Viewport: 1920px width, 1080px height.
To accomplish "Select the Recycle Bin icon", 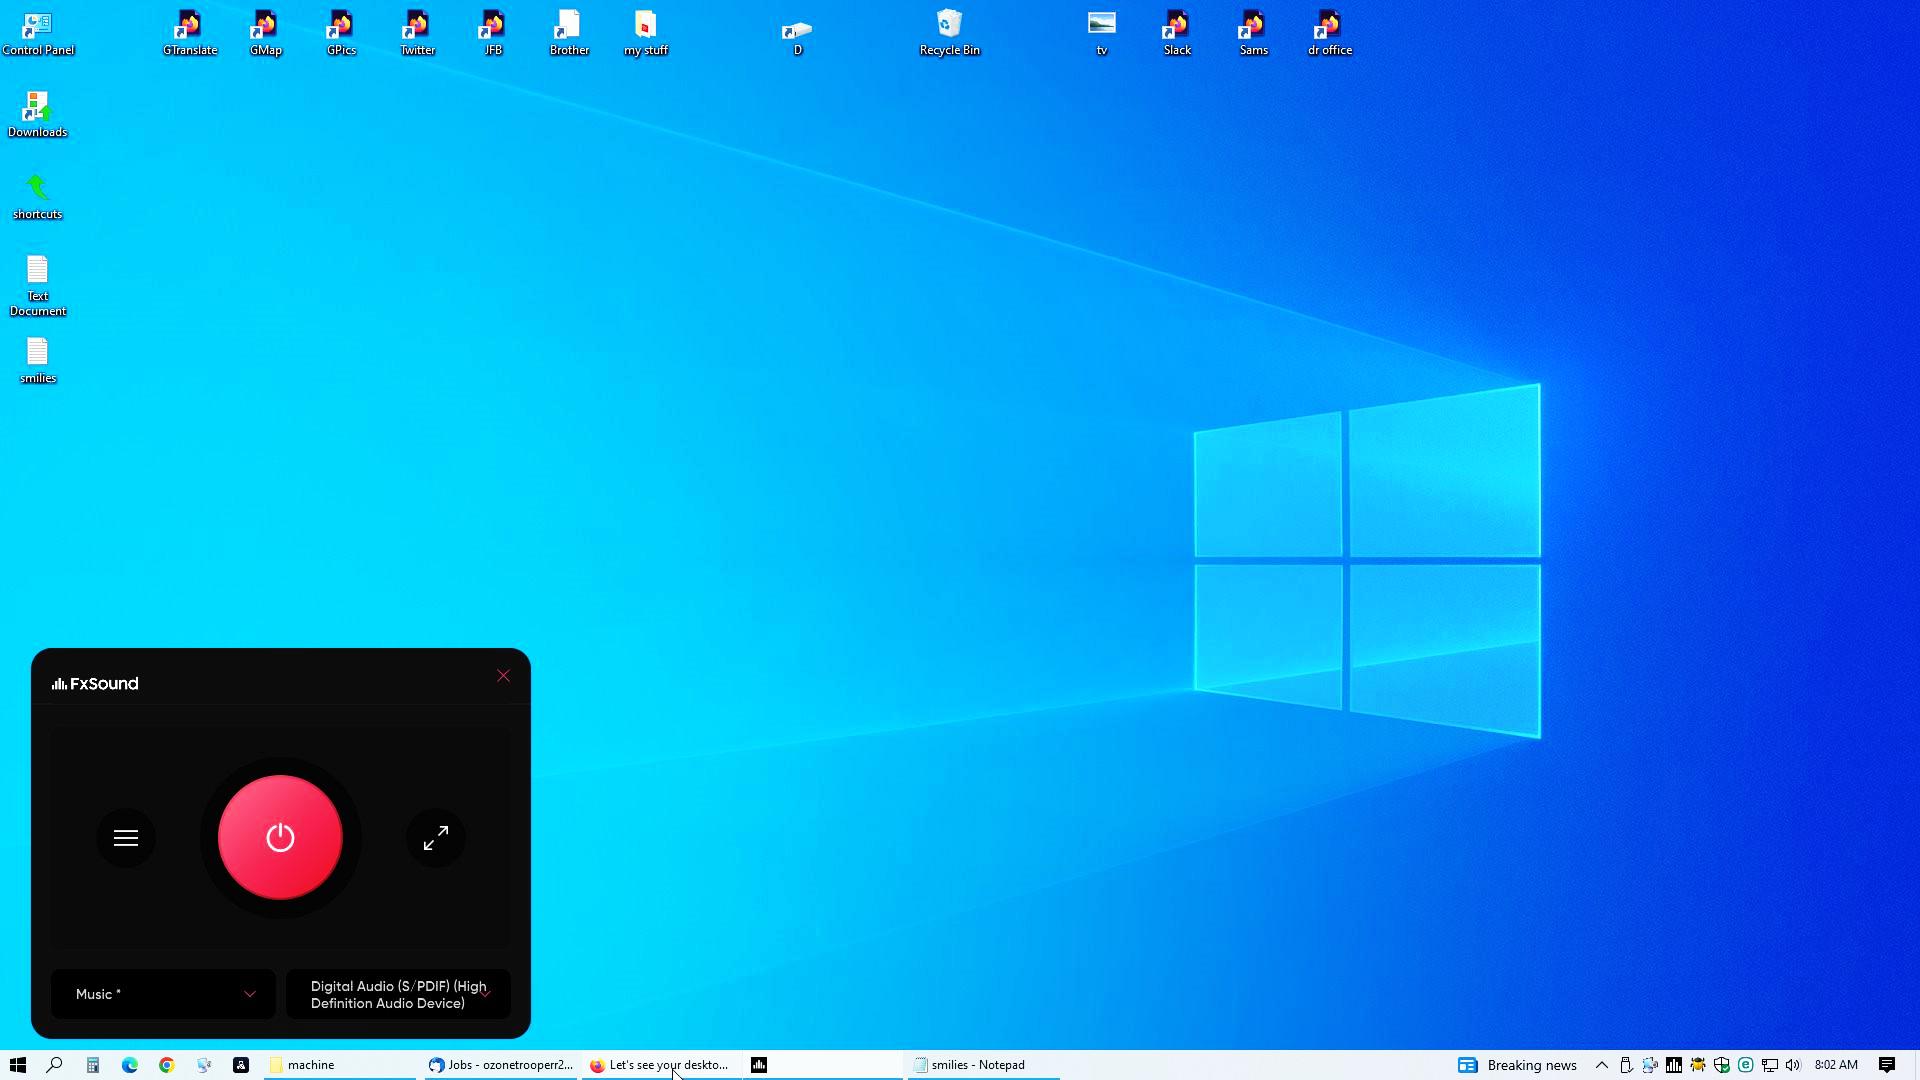I will [949, 32].
